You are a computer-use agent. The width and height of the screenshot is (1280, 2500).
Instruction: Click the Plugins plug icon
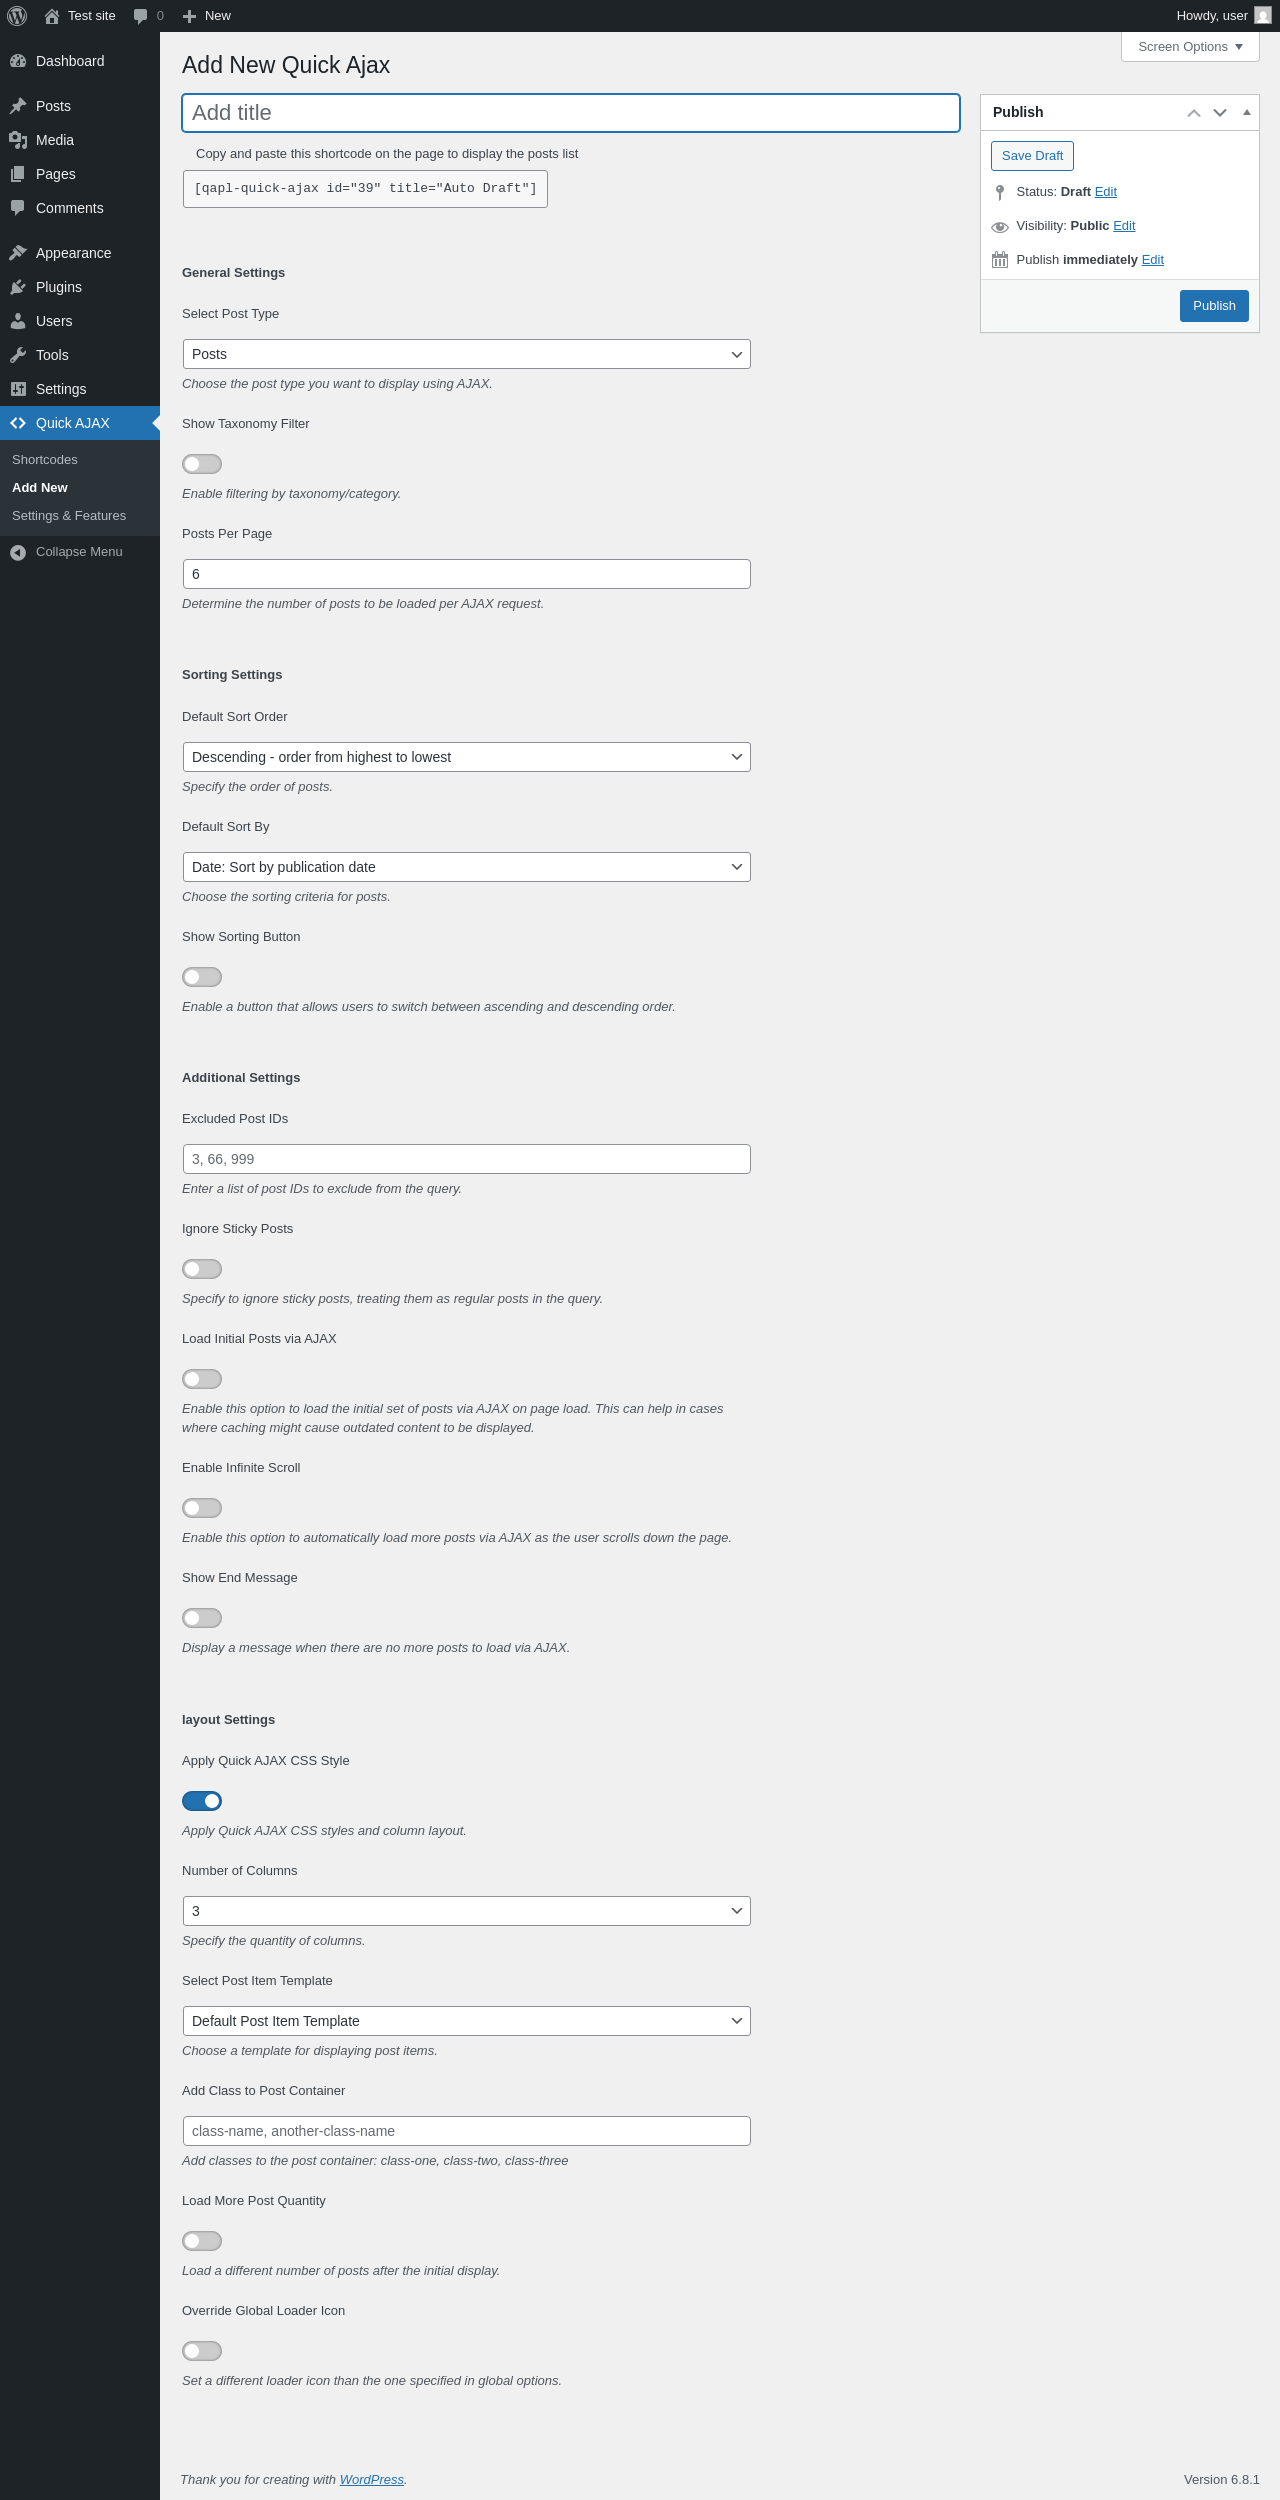tap(18, 287)
